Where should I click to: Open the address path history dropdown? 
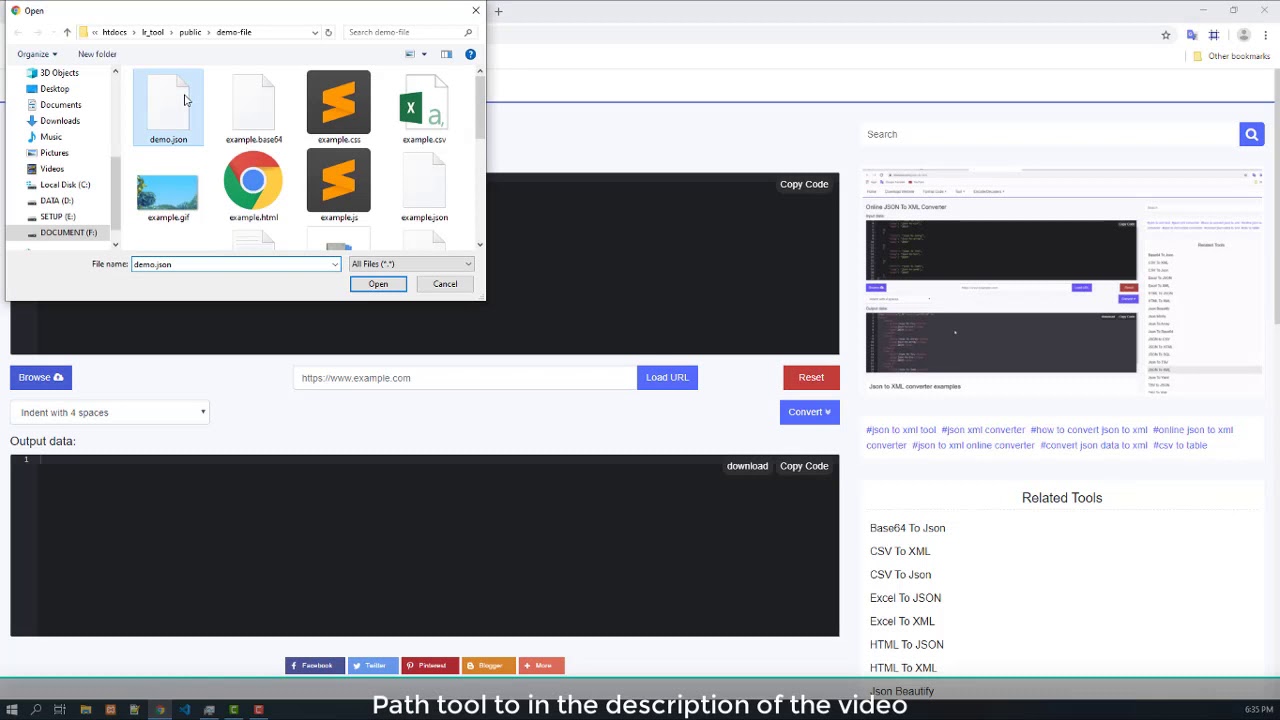click(315, 32)
